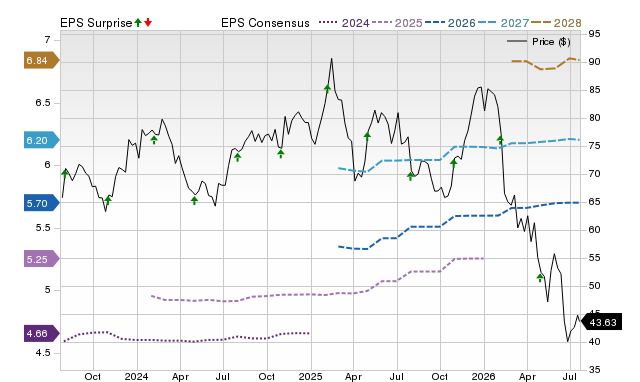Toggle the Price ($) line legend entry
This screenshot has height=382, width=640.
[x=539, y=42]
